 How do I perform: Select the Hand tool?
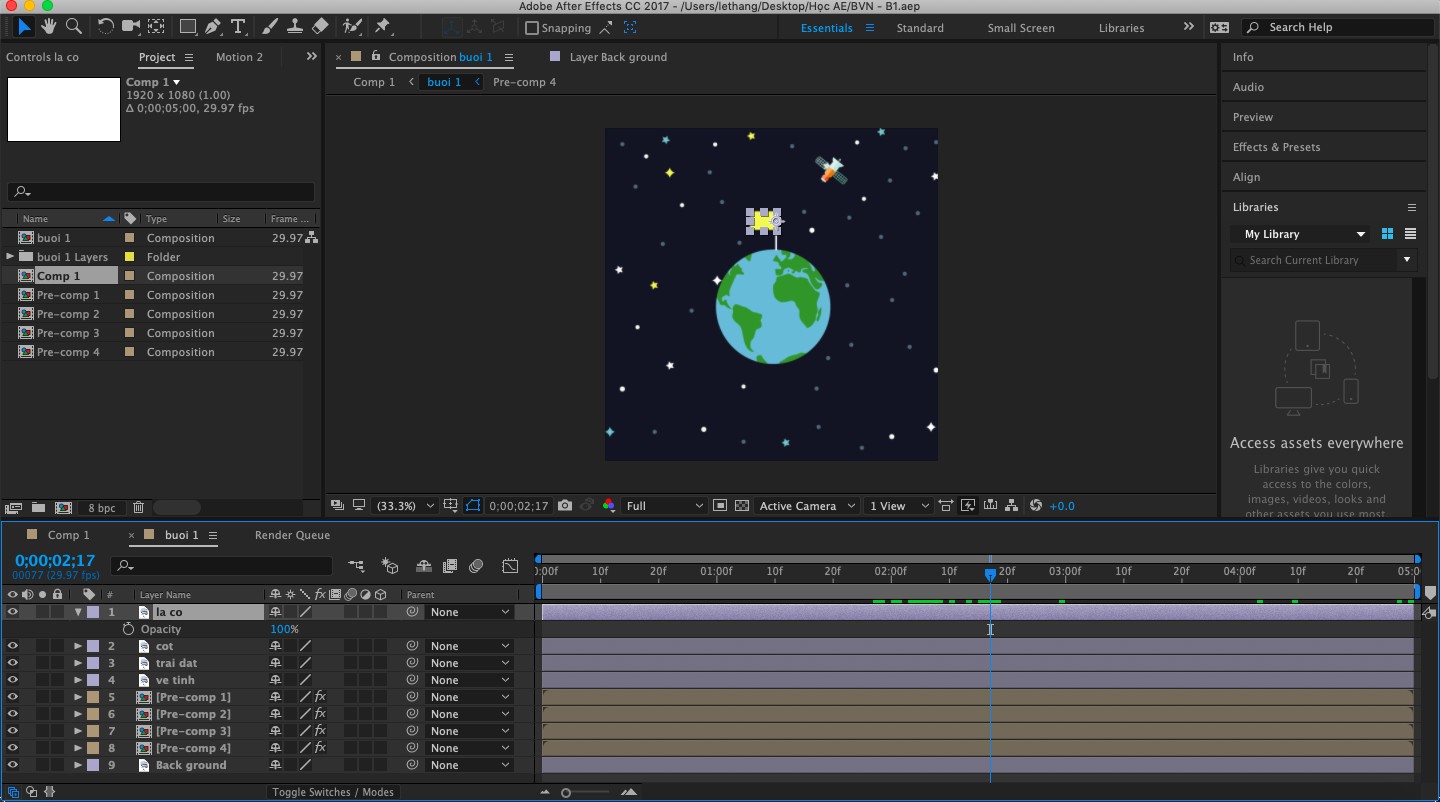49,27
